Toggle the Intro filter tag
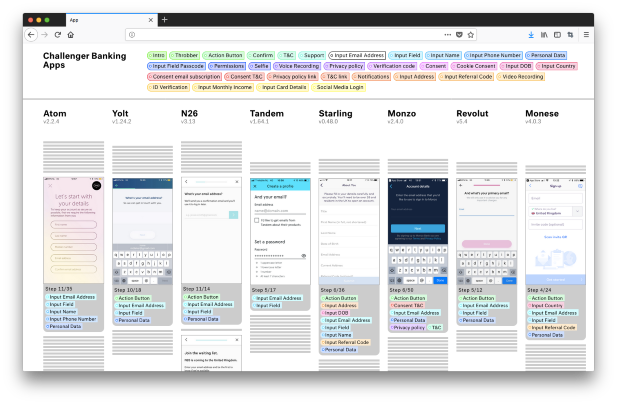Image resolution: width=617 pixels, height=404 pixels. click(x=158, y=55)
